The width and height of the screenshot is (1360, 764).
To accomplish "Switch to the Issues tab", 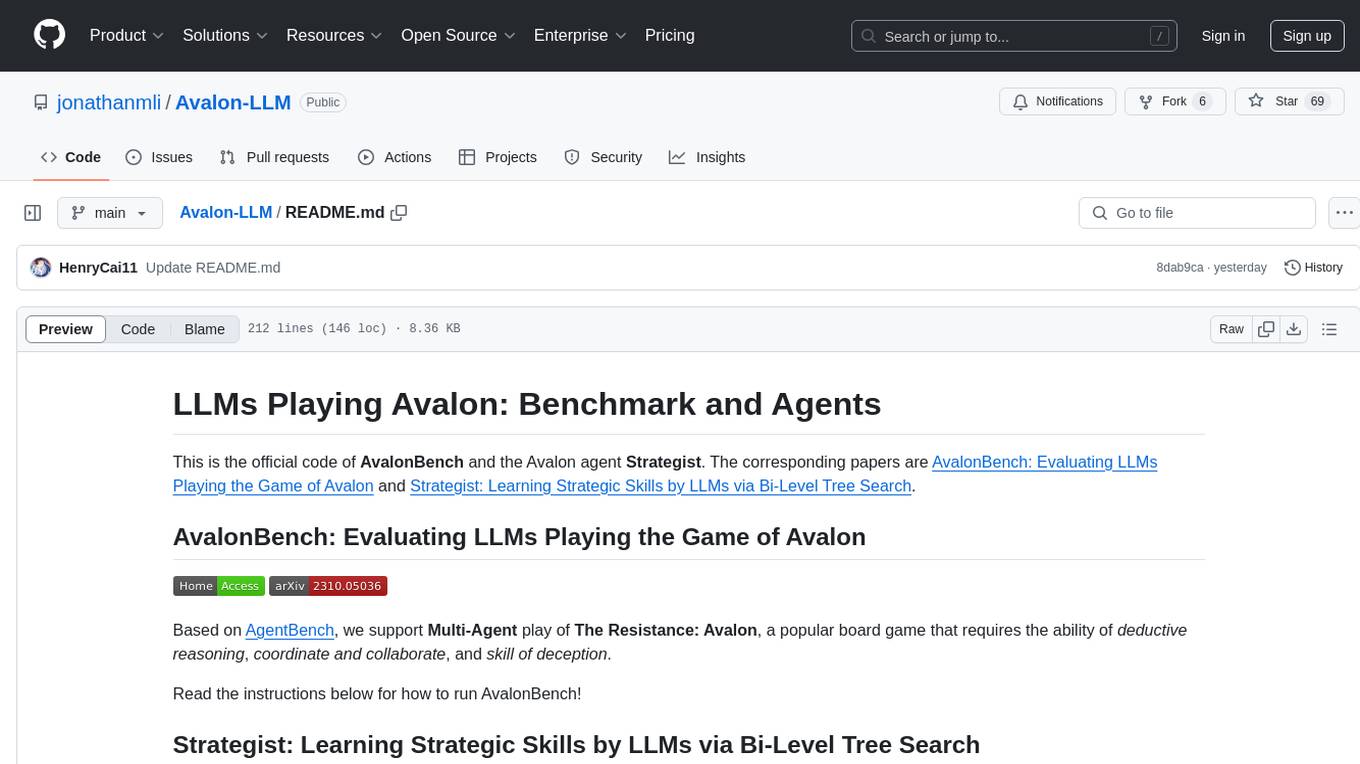I will [159, 157].
